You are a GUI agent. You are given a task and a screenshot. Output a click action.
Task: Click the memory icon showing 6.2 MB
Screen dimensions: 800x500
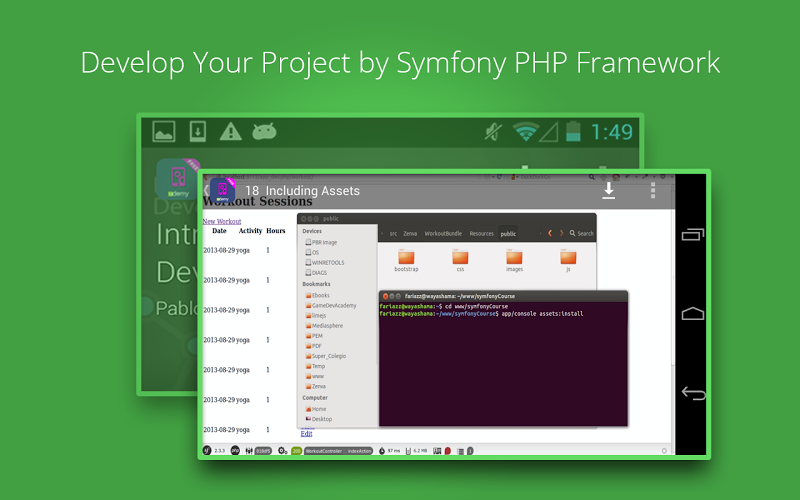408,451
